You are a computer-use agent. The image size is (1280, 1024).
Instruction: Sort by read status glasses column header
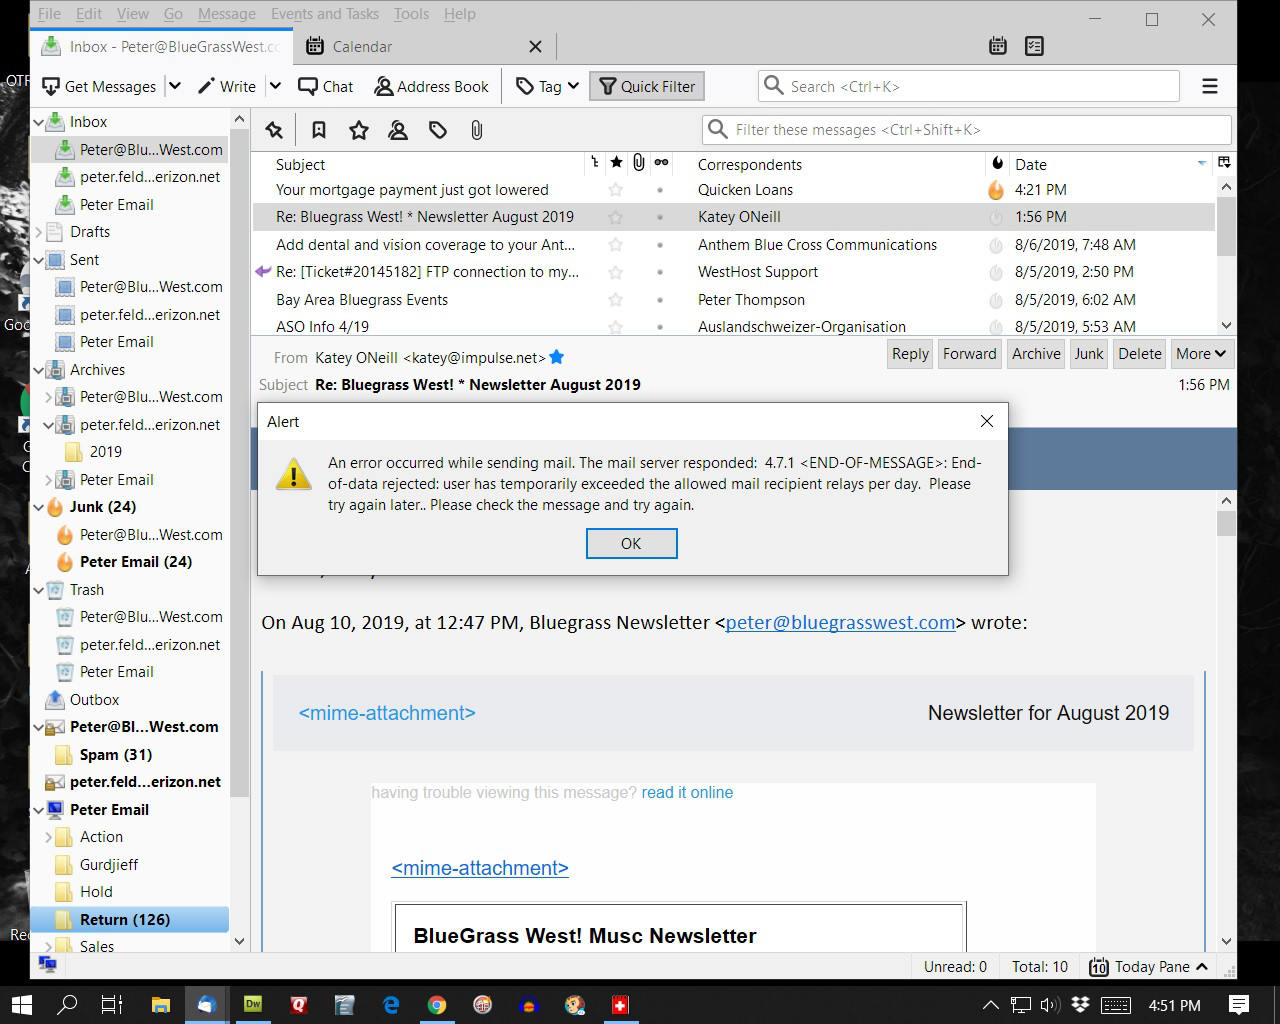tap(661, 163)
